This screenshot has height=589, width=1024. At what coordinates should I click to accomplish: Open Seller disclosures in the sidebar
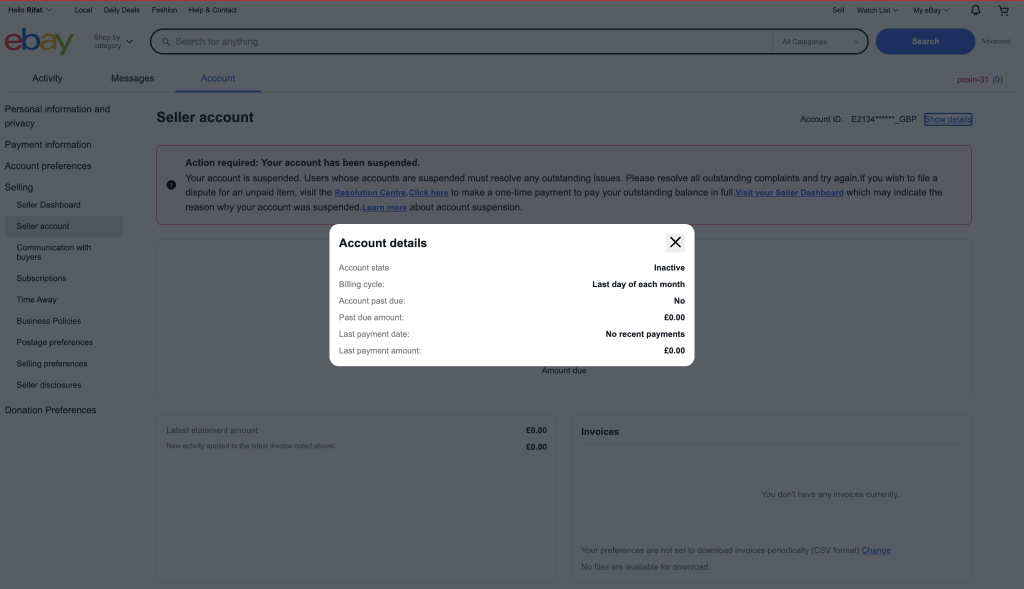pos(49,385)
